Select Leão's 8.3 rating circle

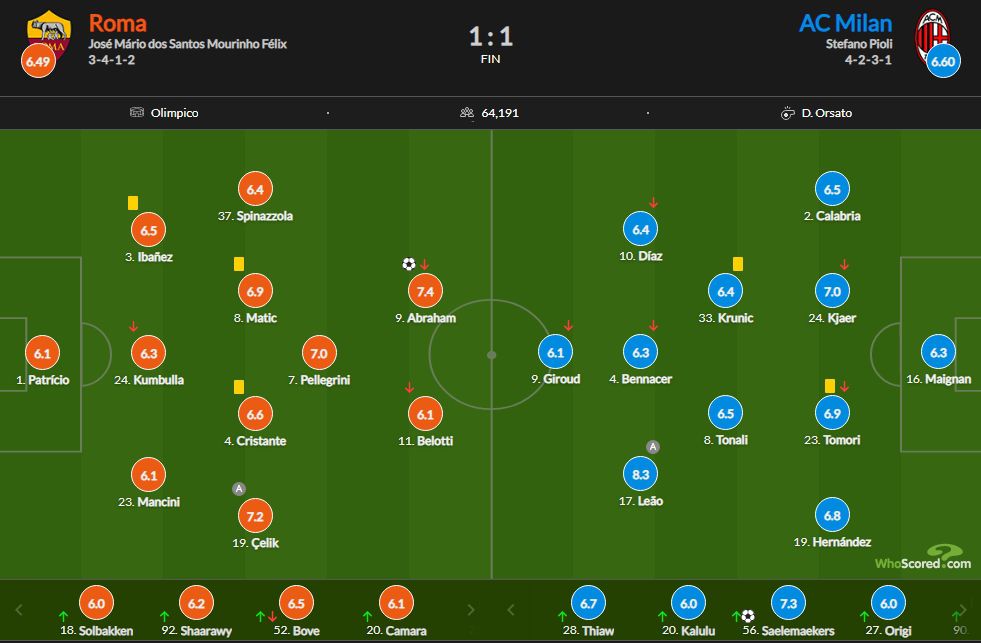(641, 474)
